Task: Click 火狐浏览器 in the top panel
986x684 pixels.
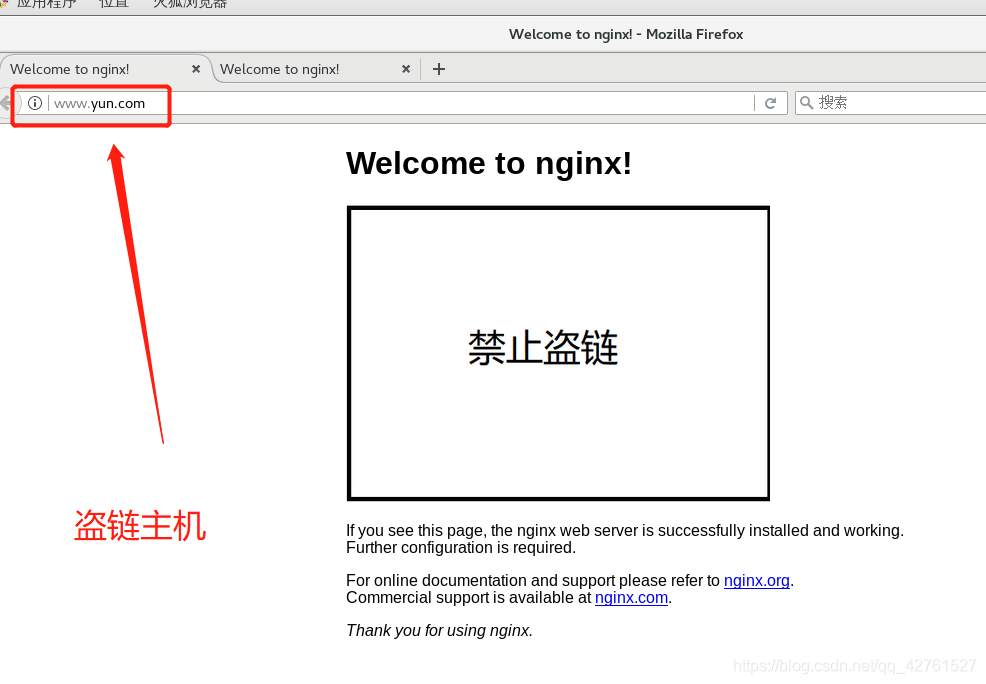Action: tap(190, 4)
